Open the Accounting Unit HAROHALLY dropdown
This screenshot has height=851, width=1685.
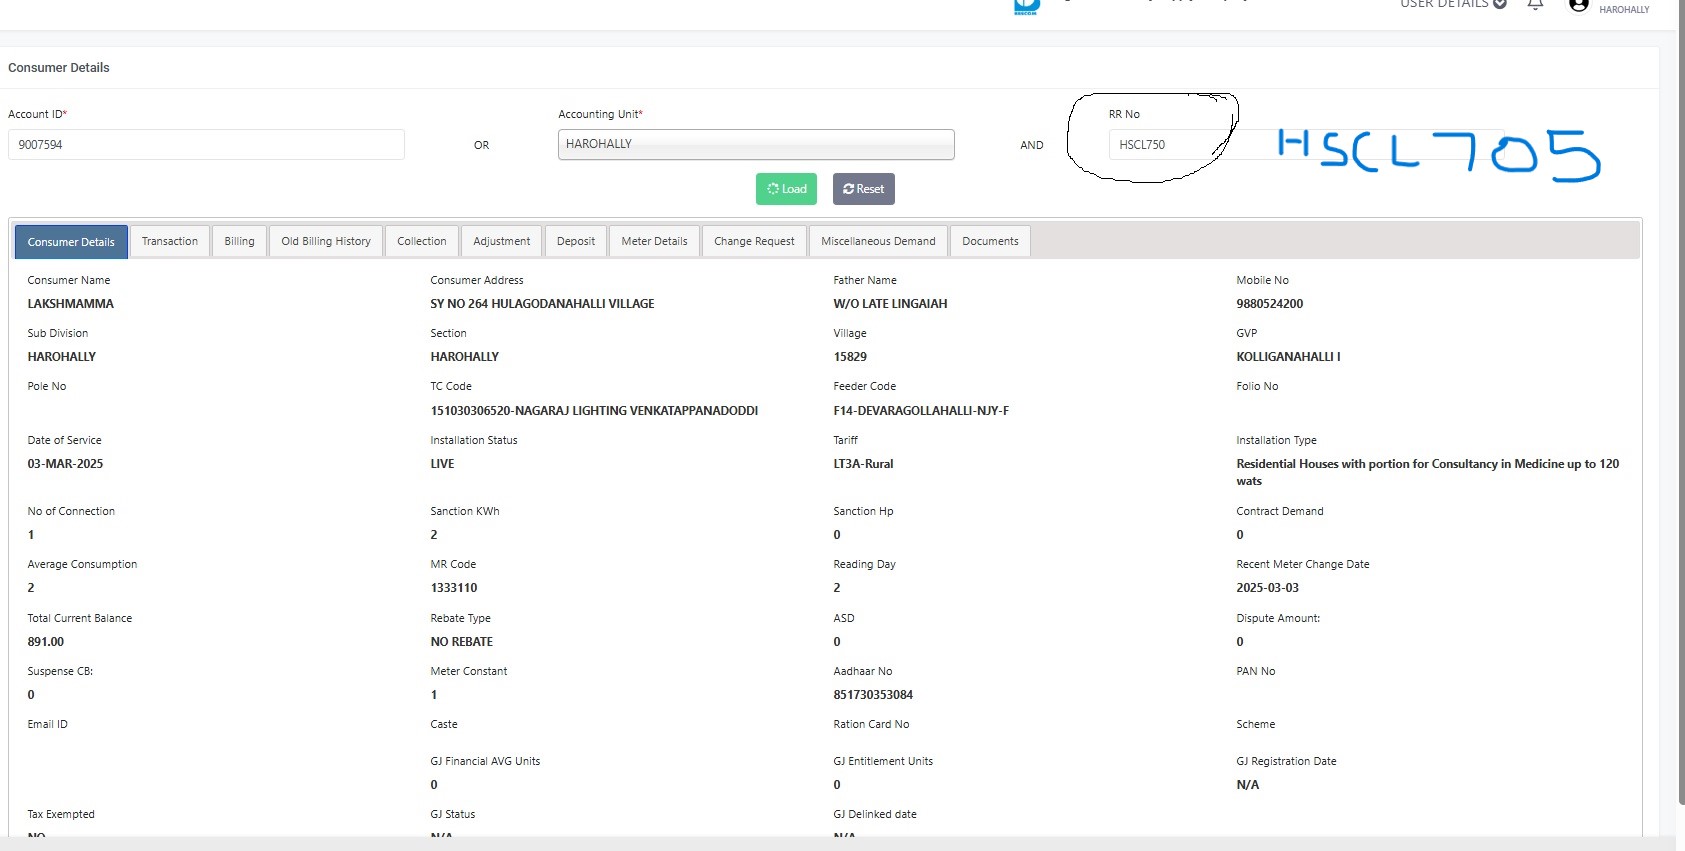click(756, 144)
